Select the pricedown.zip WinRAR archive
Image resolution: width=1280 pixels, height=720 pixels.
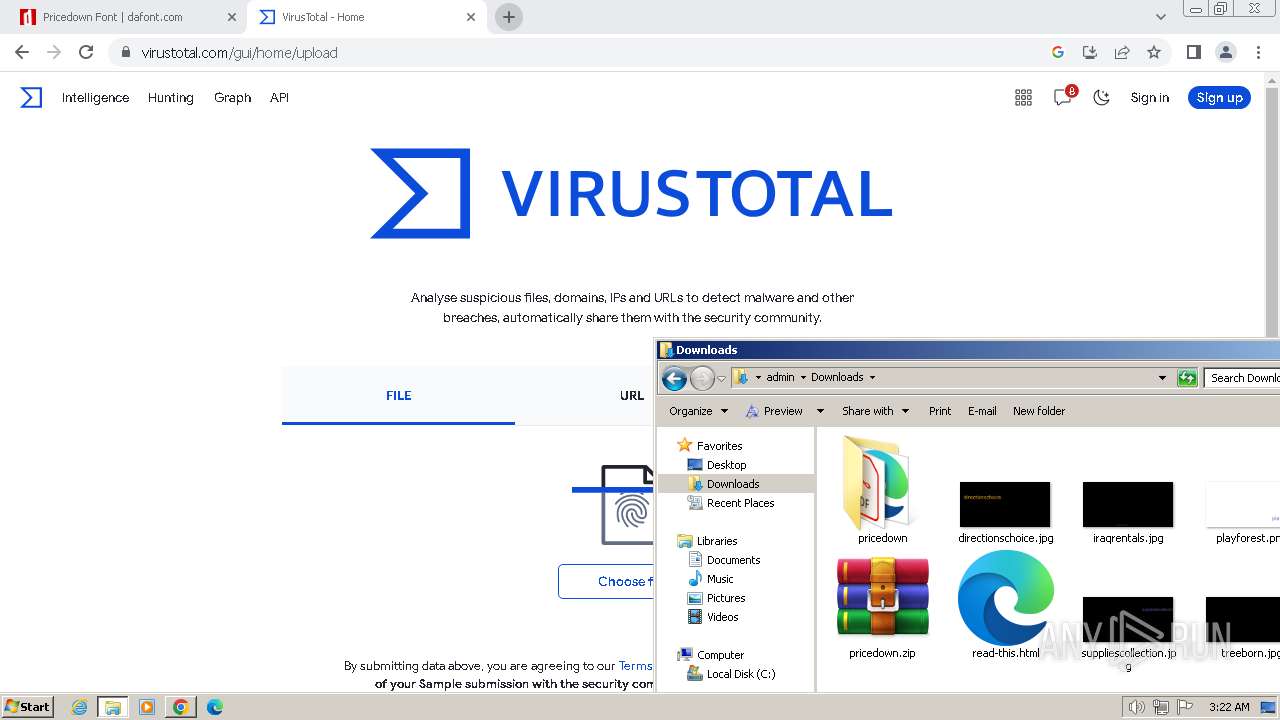tap(883, 598)
